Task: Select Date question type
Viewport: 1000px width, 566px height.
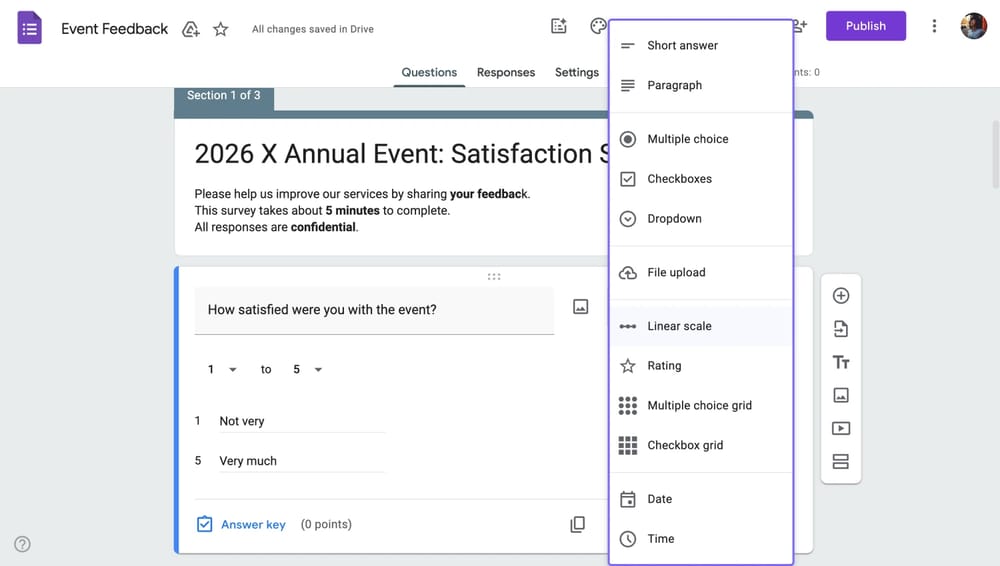Action: [x=701, y=499]
